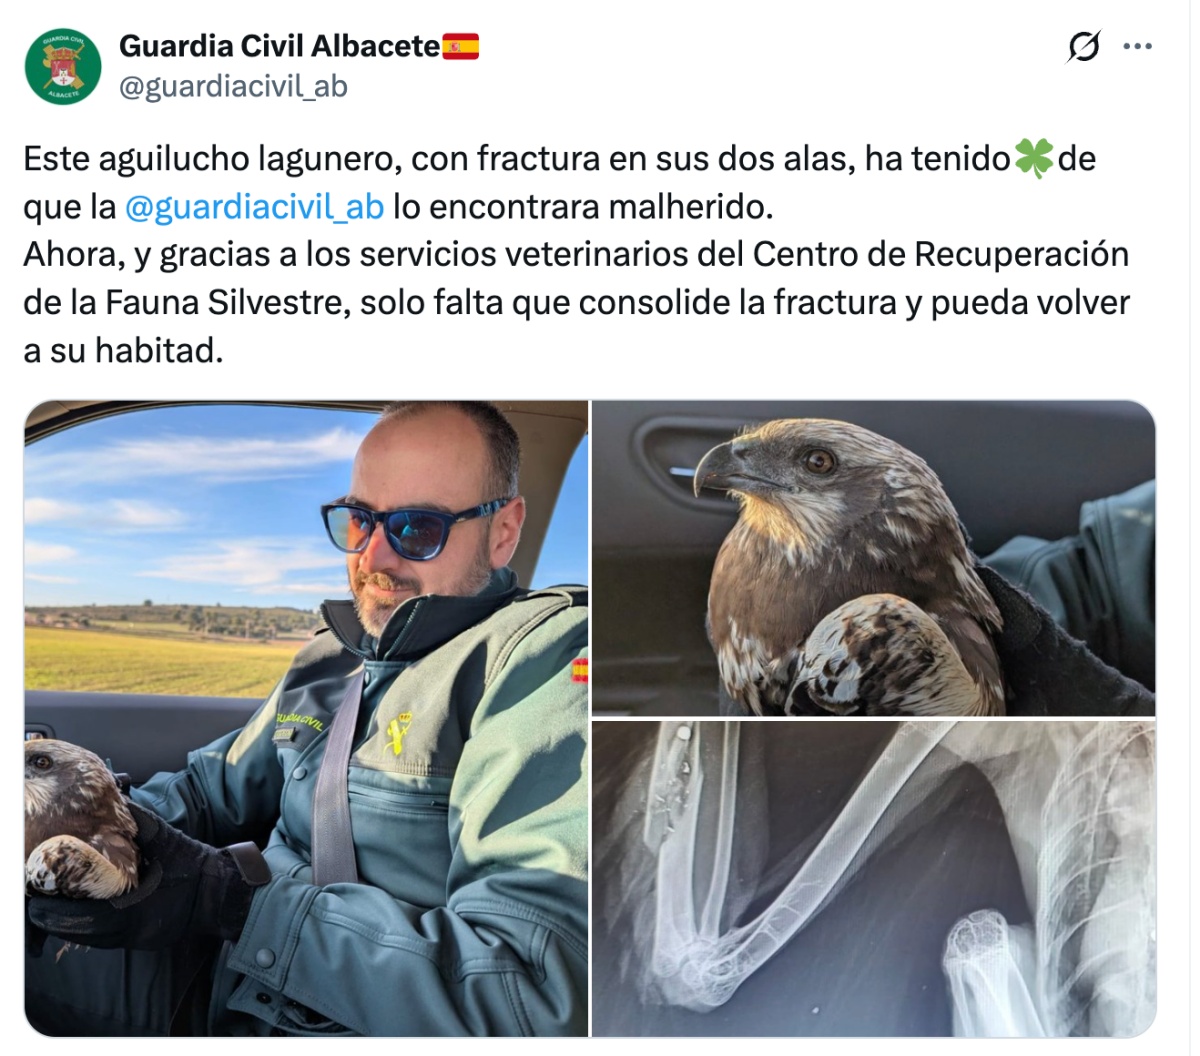
Task: Click the four-leaf clover emoji in the text
Action: point(1034,159)
